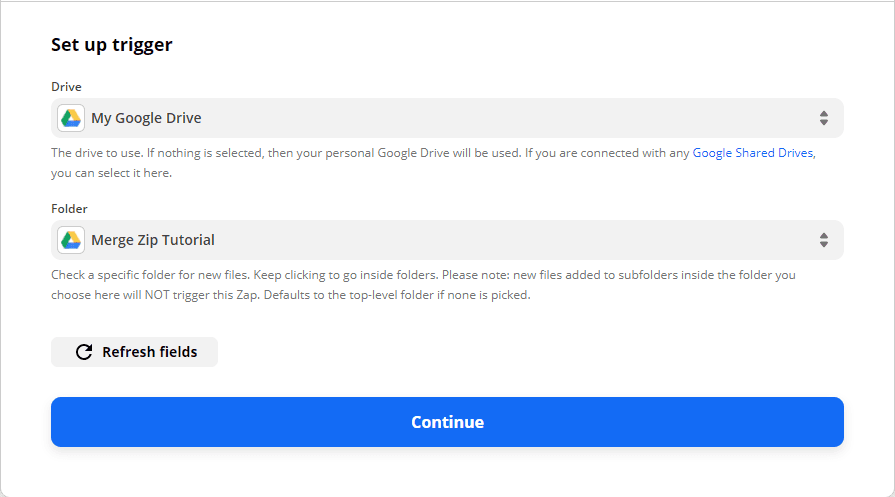
Task: Expand the Merge Zip Tutorial folder dropdown
Action: (153, 240)
